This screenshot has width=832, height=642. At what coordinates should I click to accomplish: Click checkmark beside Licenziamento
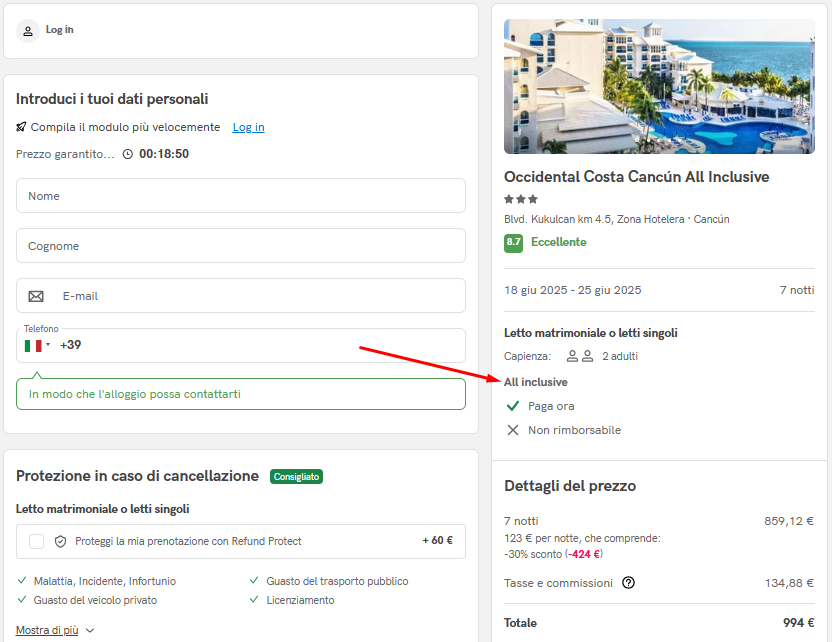point(254,600)
